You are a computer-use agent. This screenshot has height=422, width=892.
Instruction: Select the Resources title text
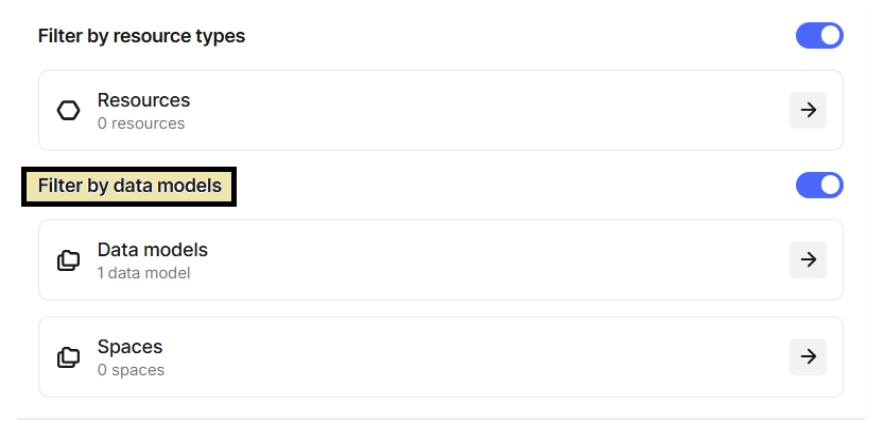pyautogui.click(x=143, y=100)
